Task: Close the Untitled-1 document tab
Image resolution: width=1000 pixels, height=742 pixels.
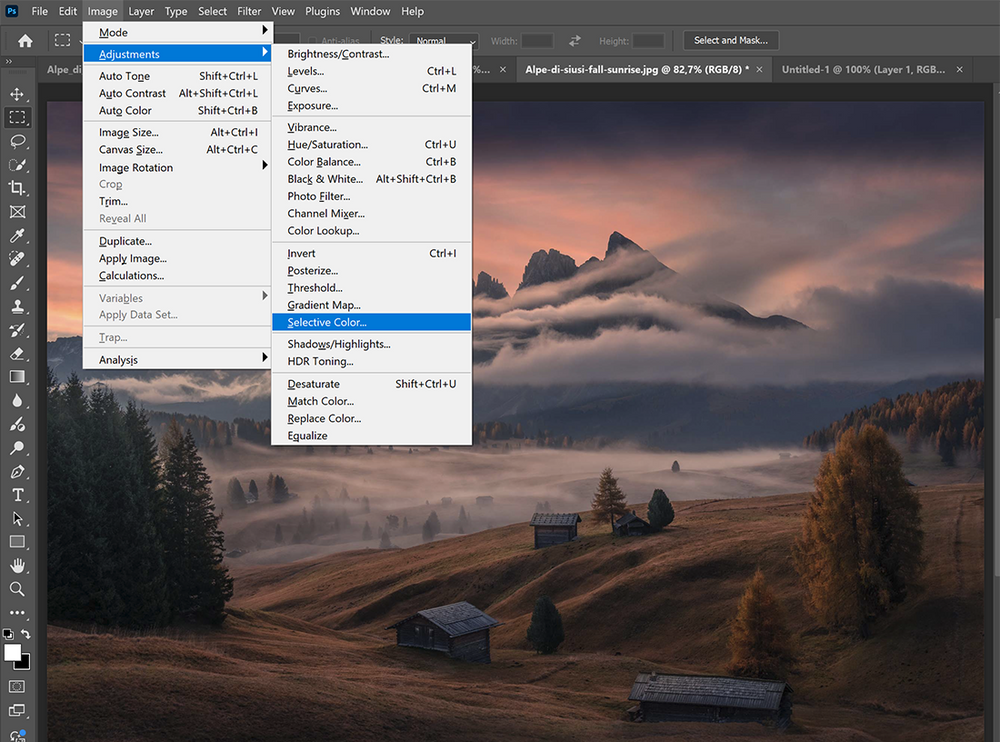Action: 960,70
